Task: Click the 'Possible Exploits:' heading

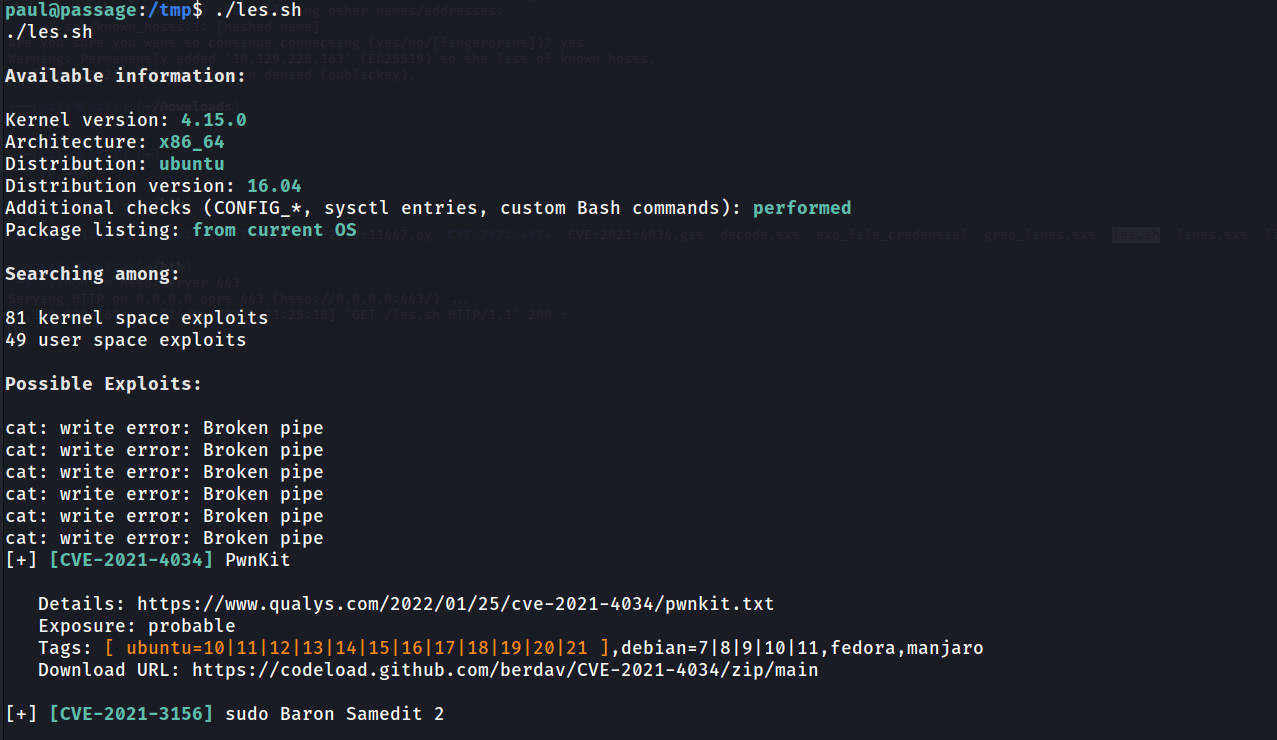Action: [104, 384]
